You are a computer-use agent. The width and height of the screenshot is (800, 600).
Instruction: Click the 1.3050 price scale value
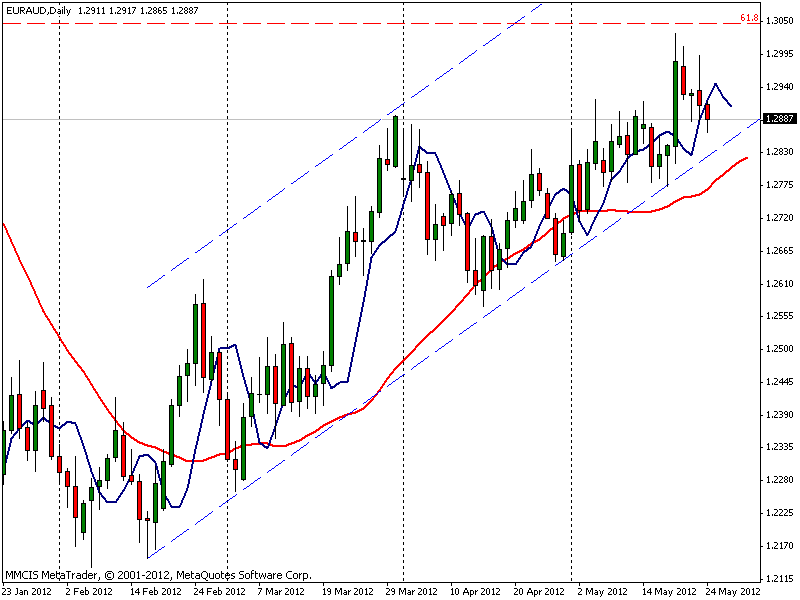[x=780, y=20]
